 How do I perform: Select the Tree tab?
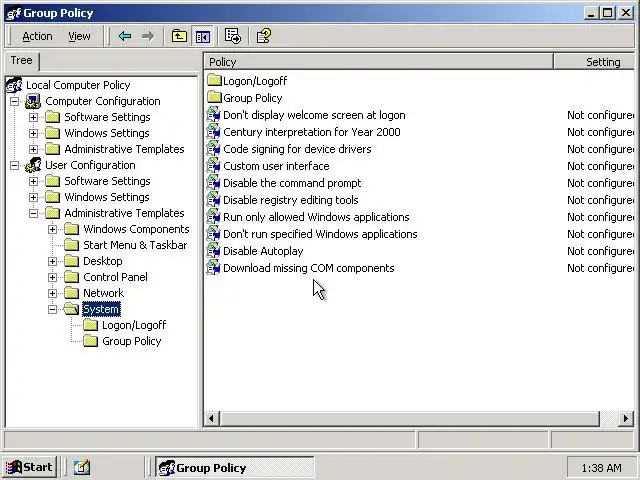[22, 61]
